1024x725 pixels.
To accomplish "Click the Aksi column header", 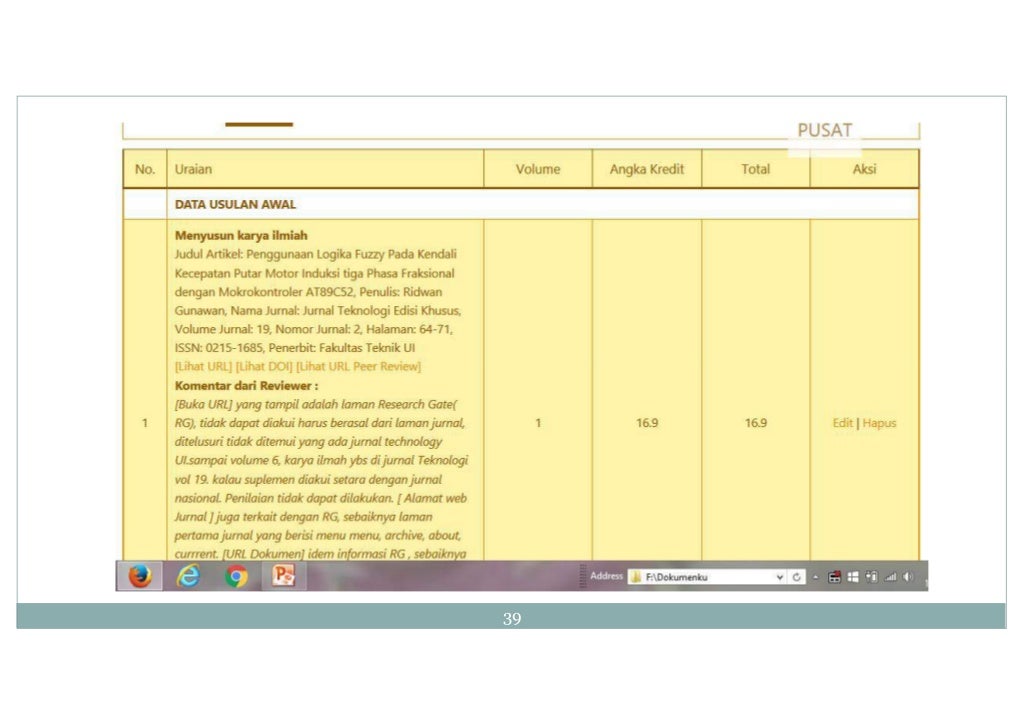I will [864, 169].
